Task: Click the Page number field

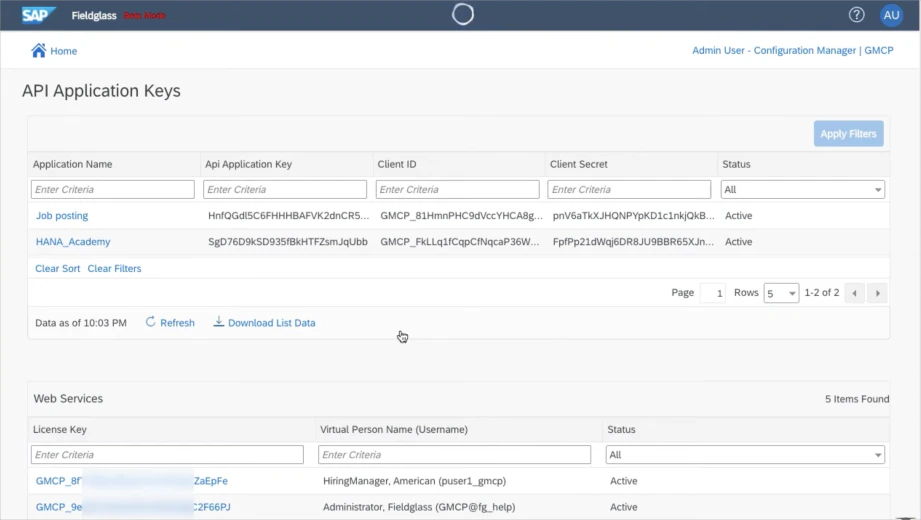Action: (x=712, y=293)
